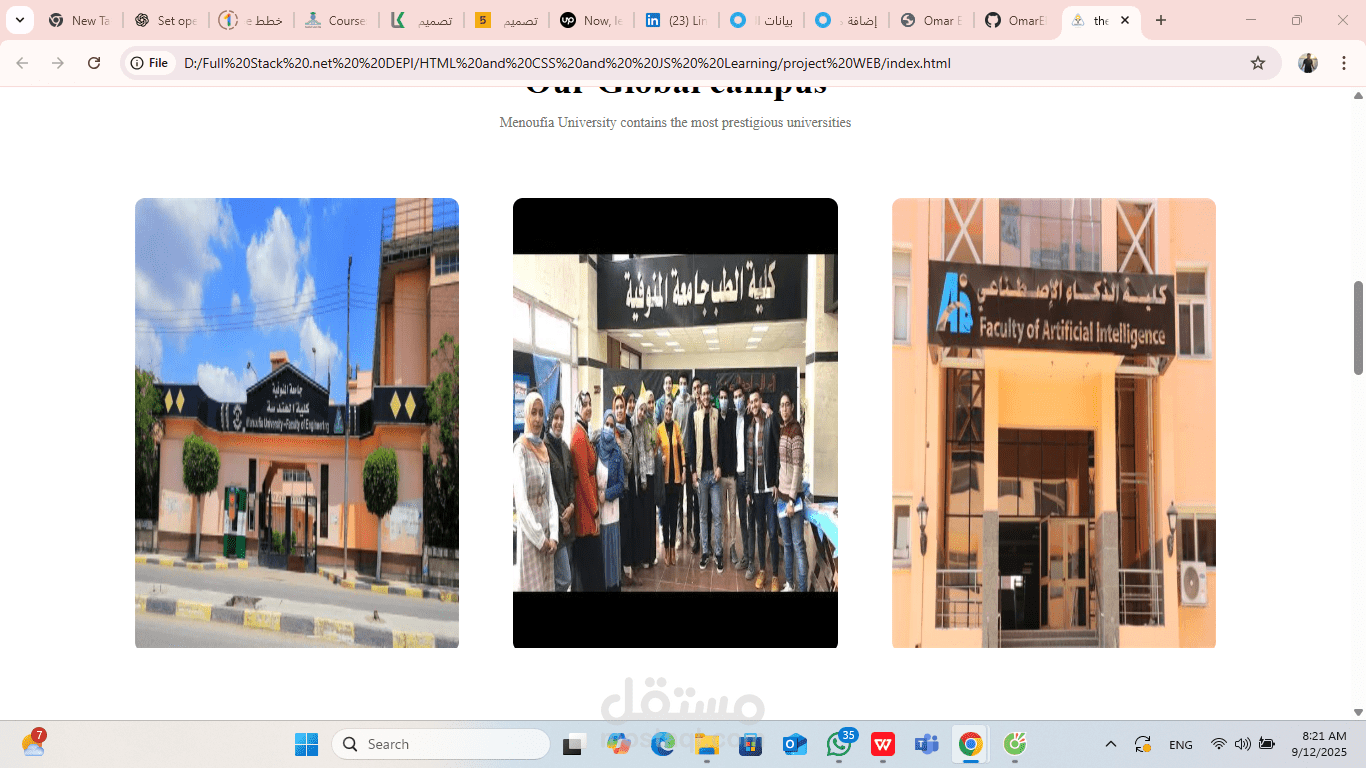
Task: Open Wi-Fi network settings in tray
Action: (x=1218, y=744)
